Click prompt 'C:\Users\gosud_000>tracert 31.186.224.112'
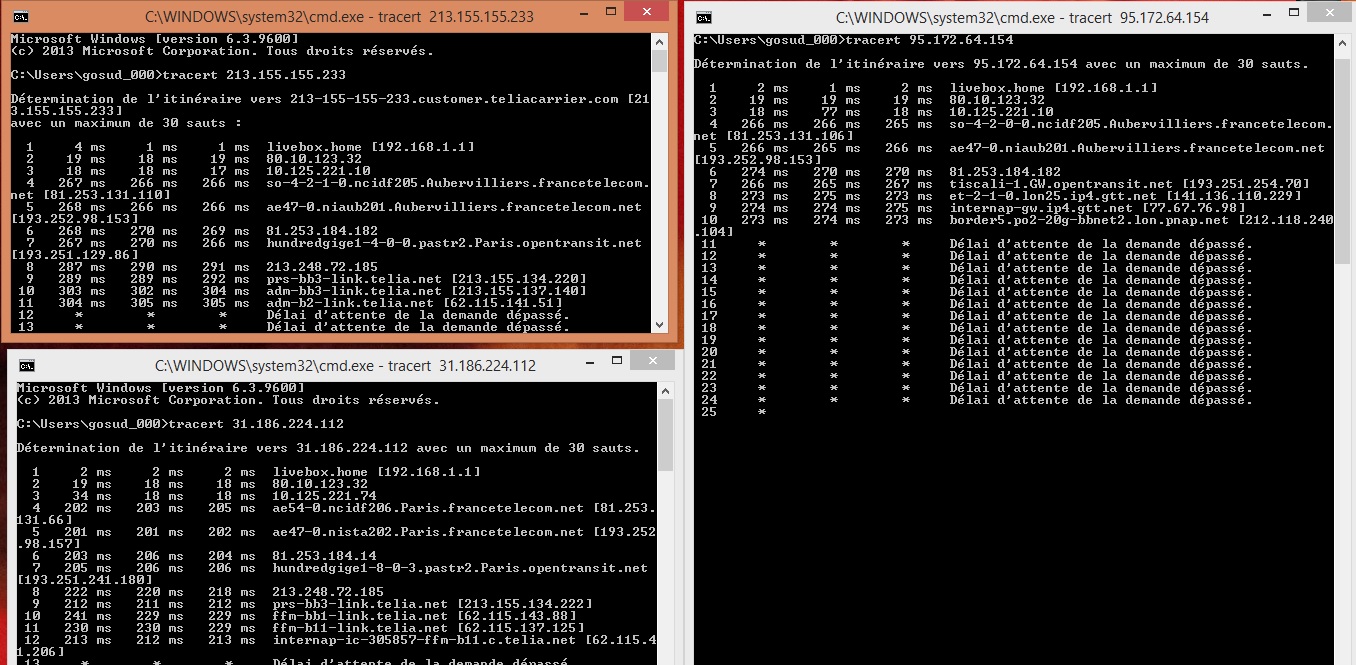This screenshot has height=665, width=1356. point(180,424)
